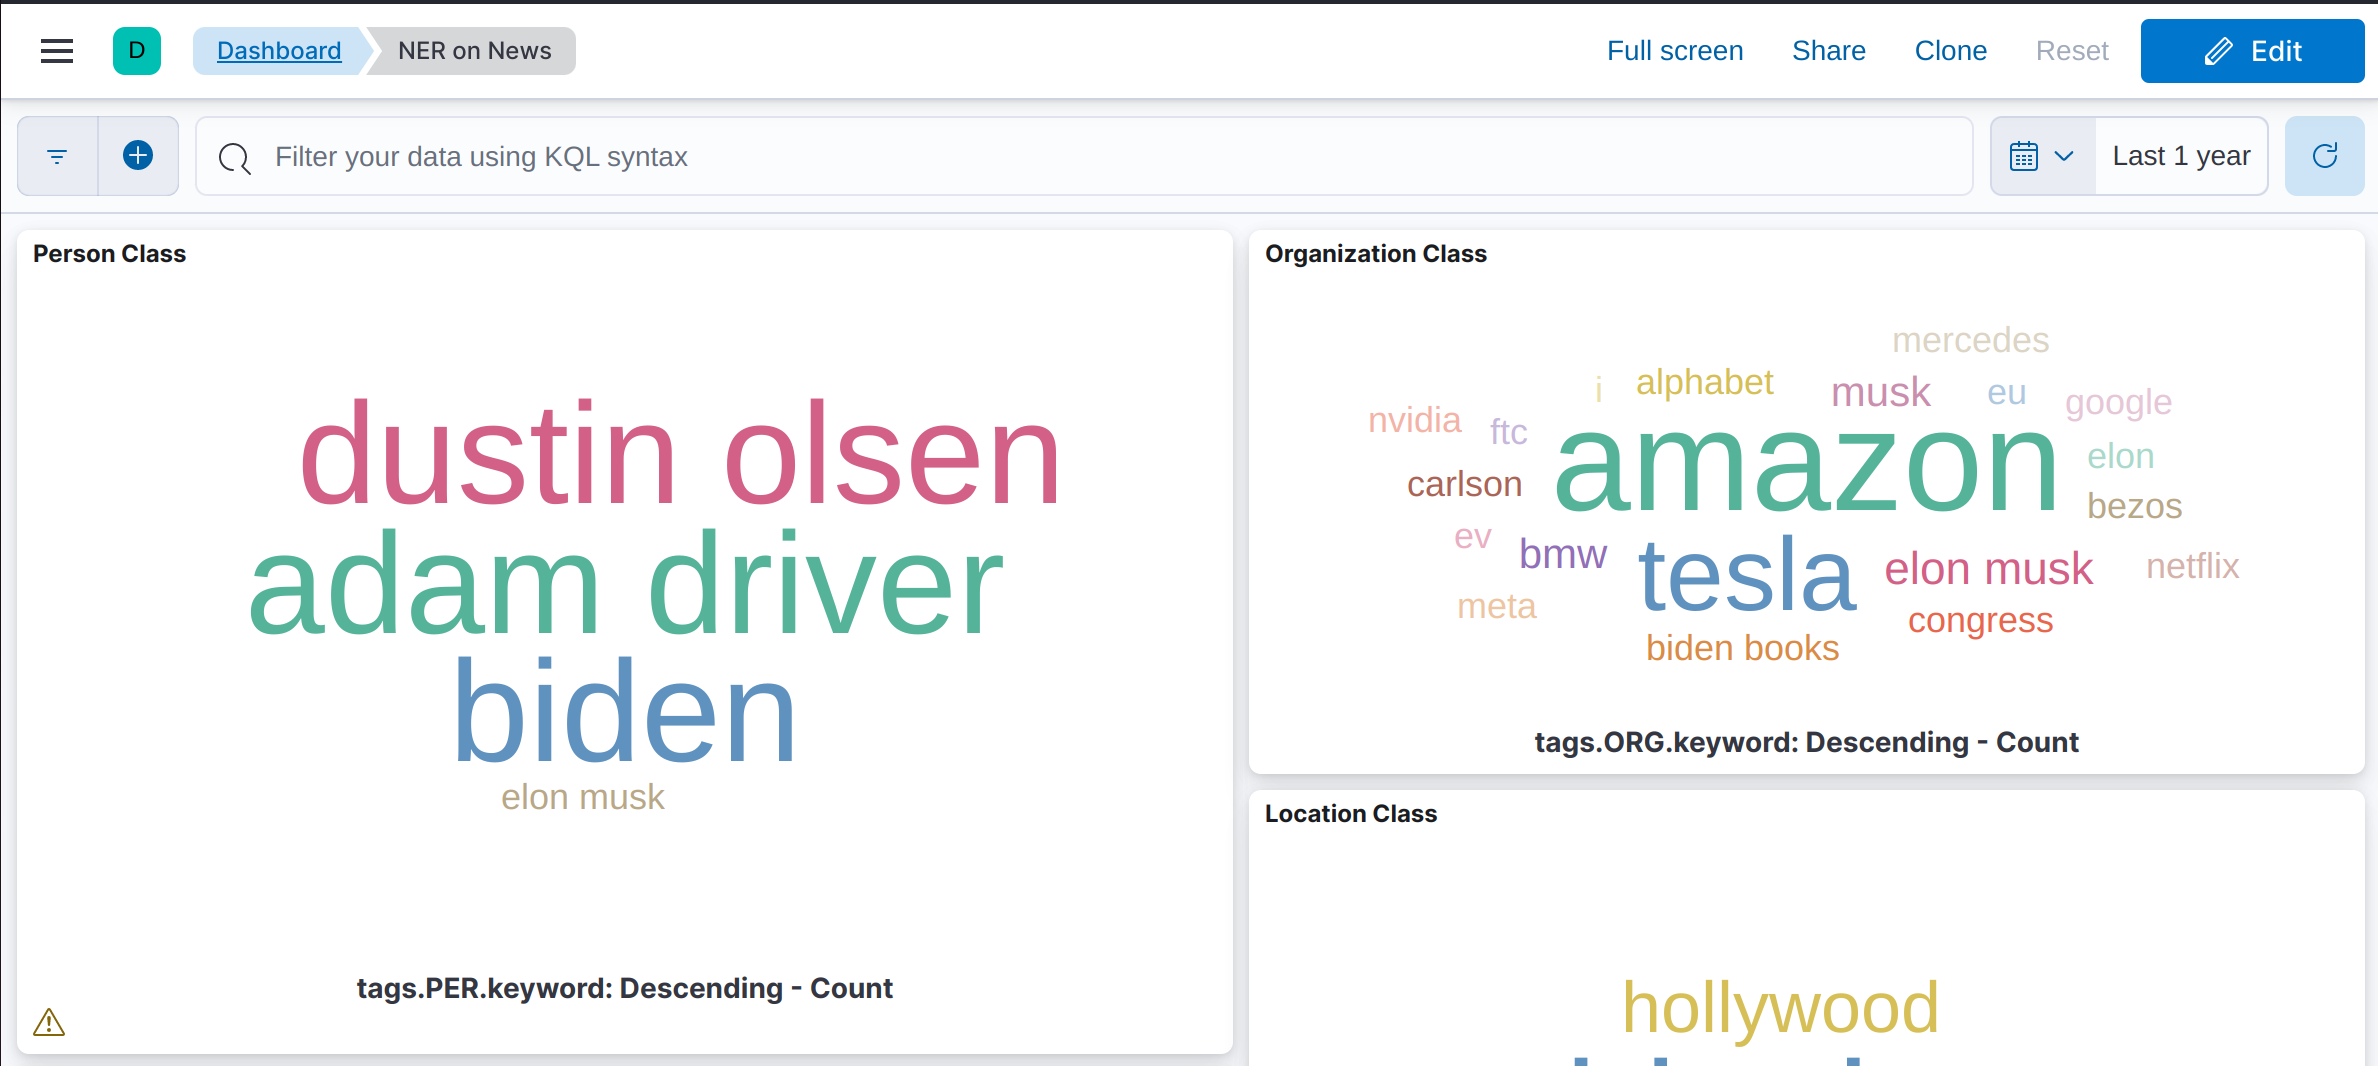Click the search magnifier icon
This screenshot has height=1066, width=2378.
[x=234, y=158]
